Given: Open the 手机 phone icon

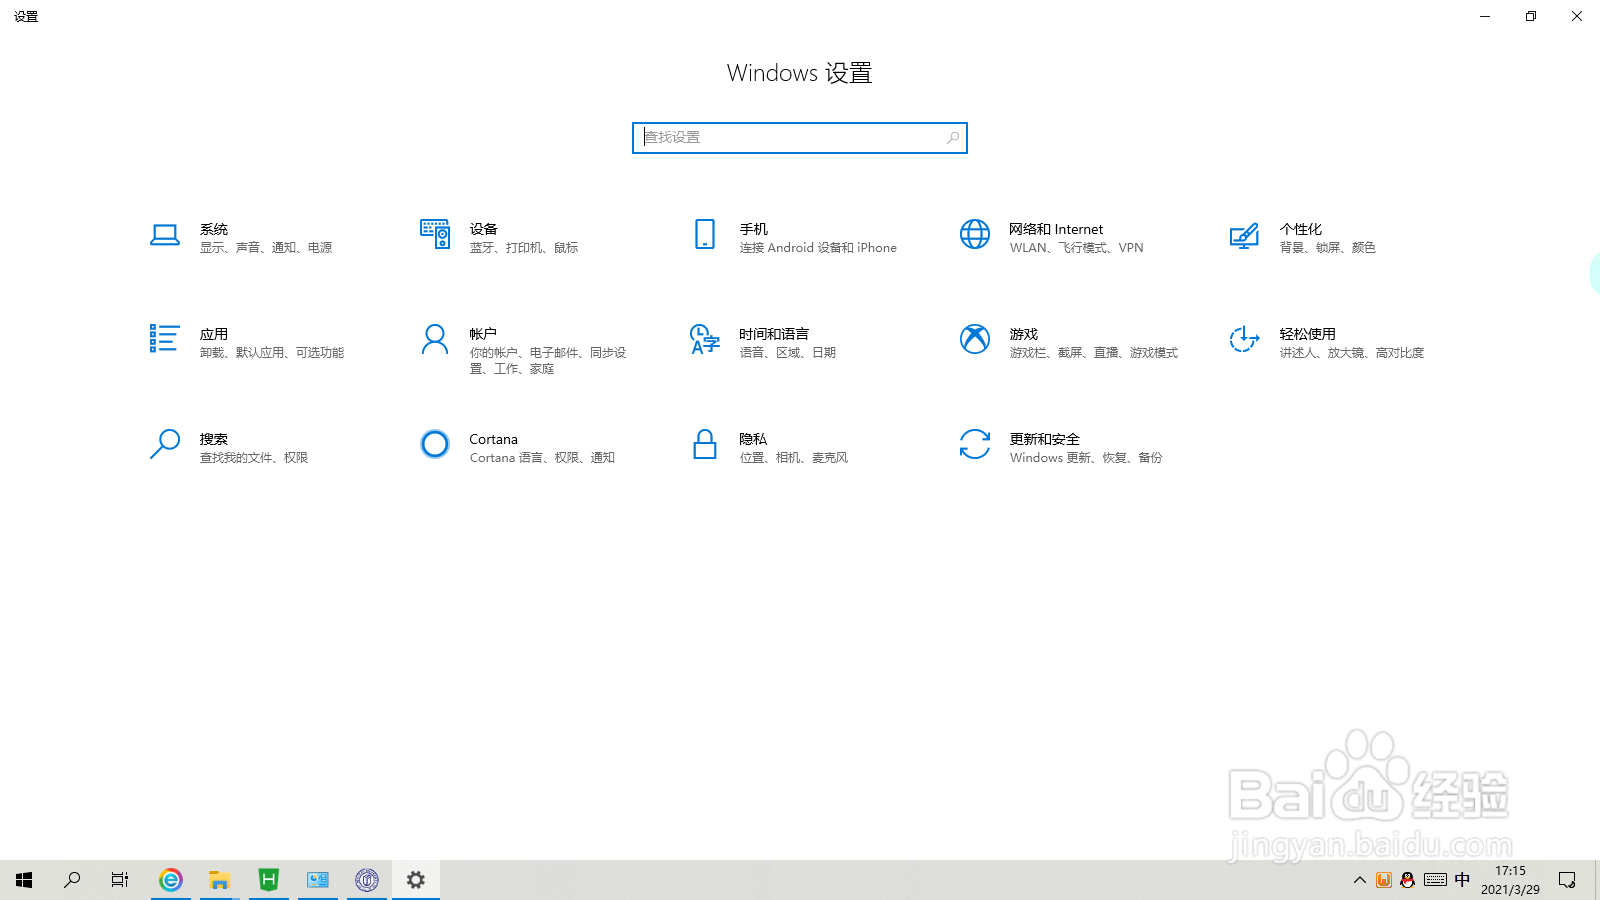Looking at the screenshot, I should (x=705, y=234).
